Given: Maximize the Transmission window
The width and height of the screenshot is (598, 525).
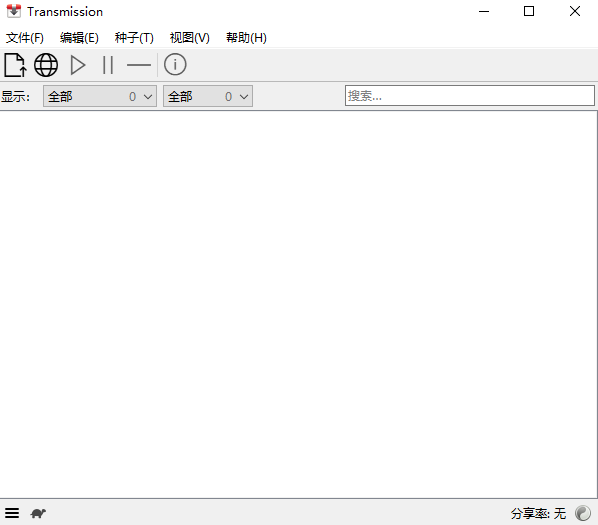Looking at the screenshot, I should pyautogui.click(x=529, y=11).
